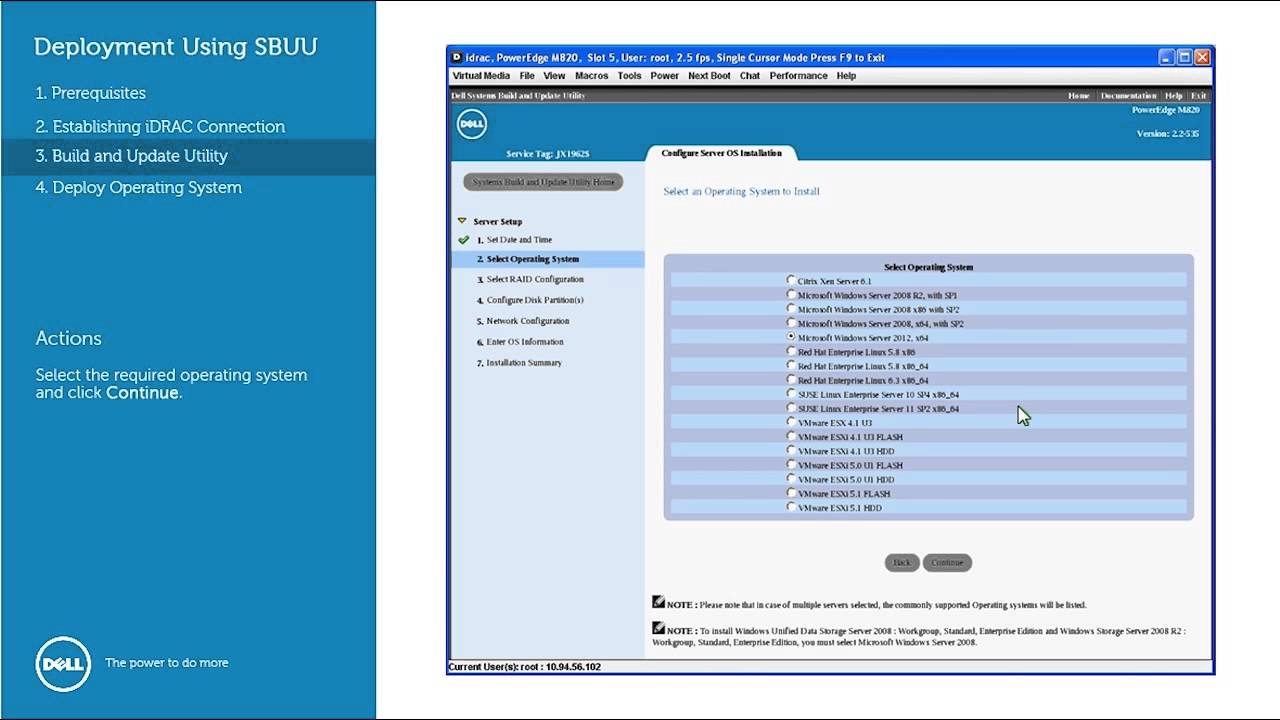1280x720 pixels.
Task: Select Citrix Xen Server 6.1 radio button
Action: (x=792, y=281)
